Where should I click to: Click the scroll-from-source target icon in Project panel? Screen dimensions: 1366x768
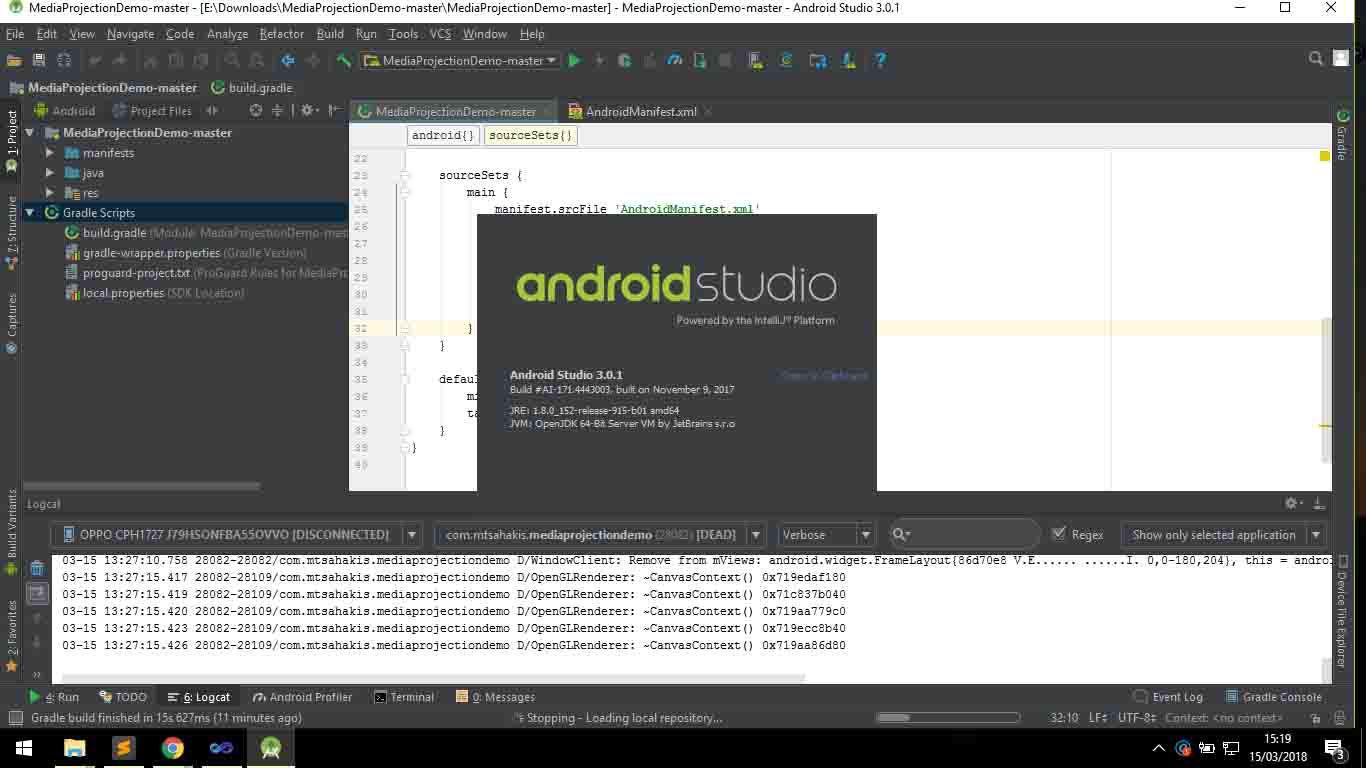(x=256, y=111)
